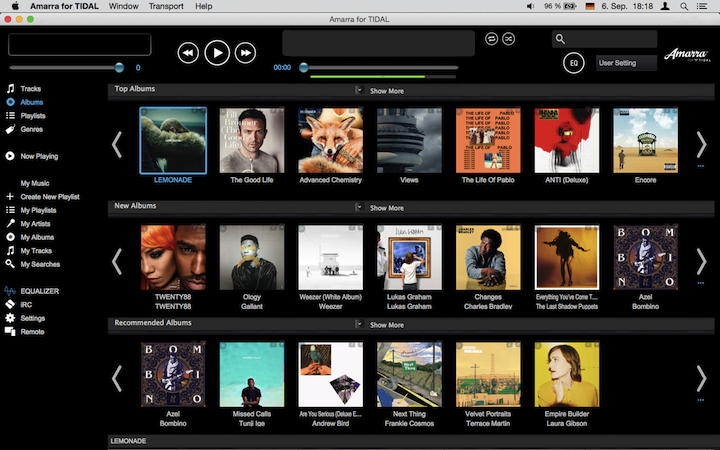Select The Good Life album cover
The width and height of the screenshot is (720, 450).
click(252, 141)
